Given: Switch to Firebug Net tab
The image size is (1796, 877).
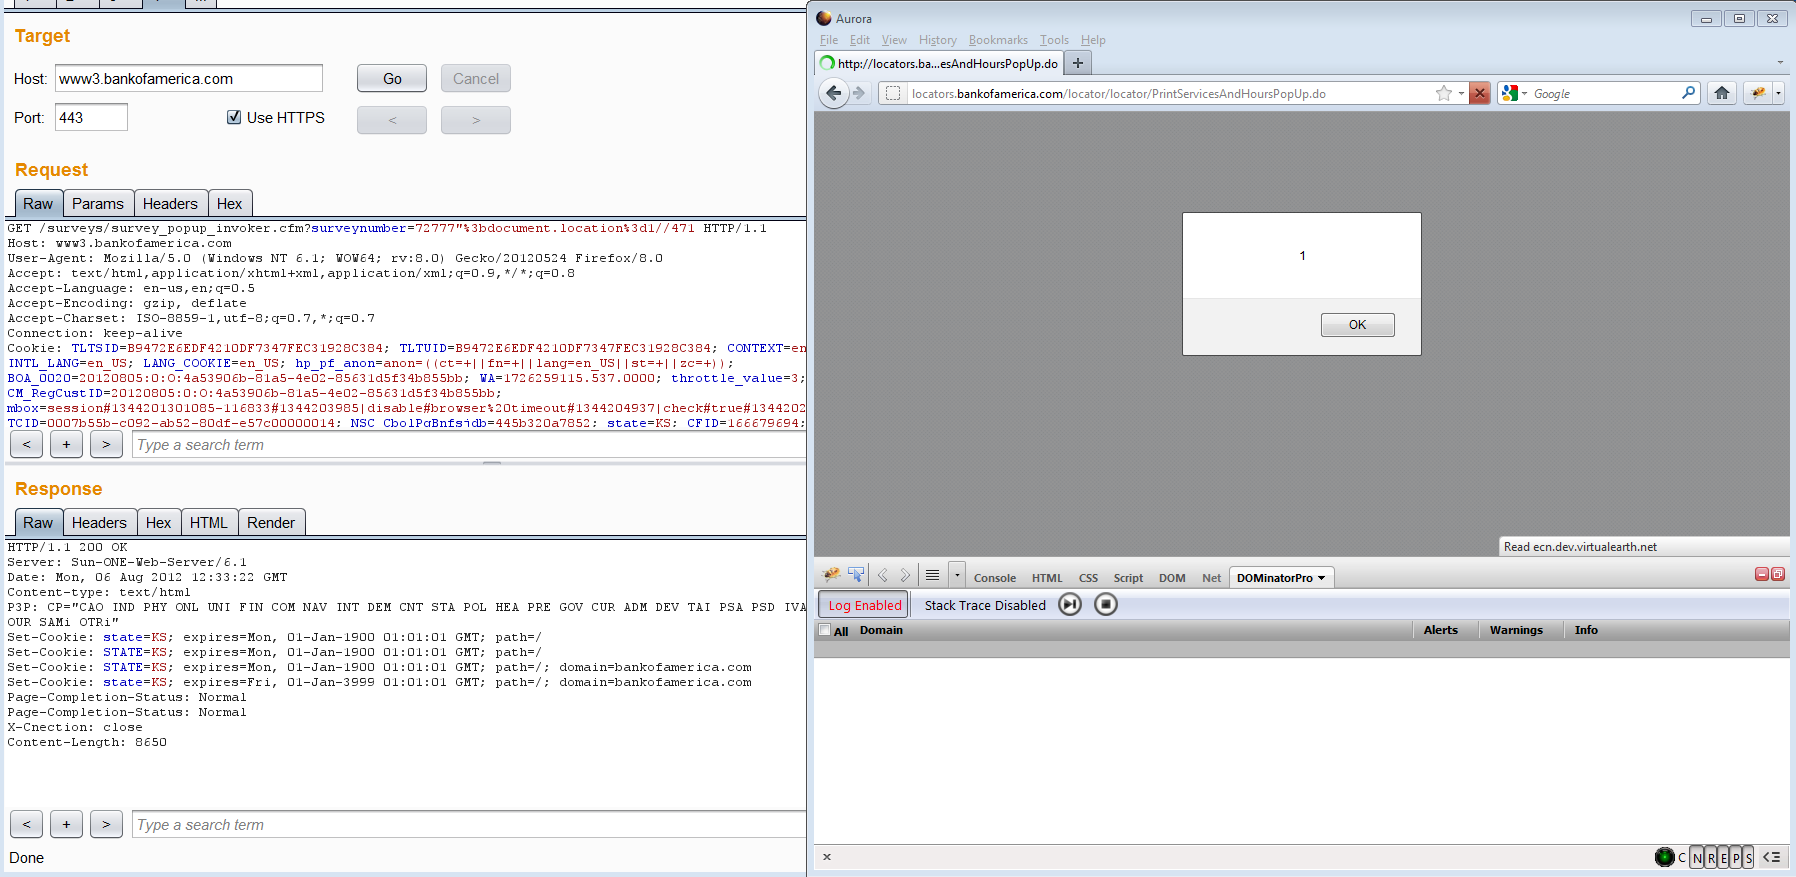Looking at the screenshot, I should point(1211,578).
